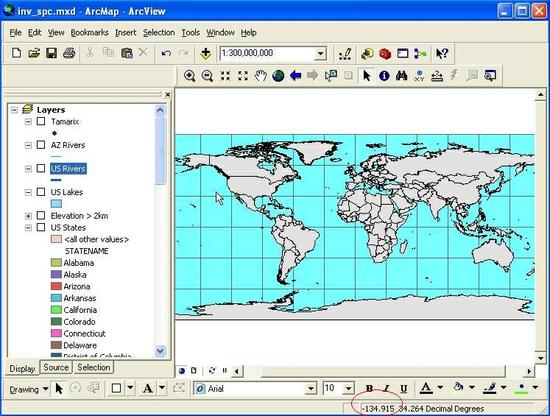Viewport: 550px width, 416px height.
Task: Select the Zoom In tool
Action: 189,75
